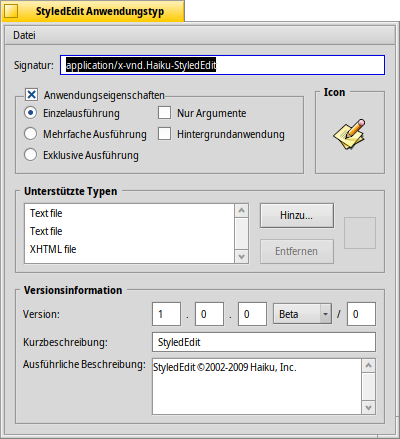The height and width of the screenshot is (439, 400).
Task: Click the middle version number field
Action: pos(209,314)
